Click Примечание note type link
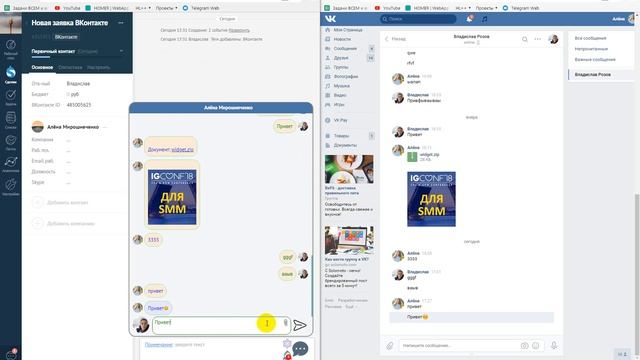 coord(158,345)
